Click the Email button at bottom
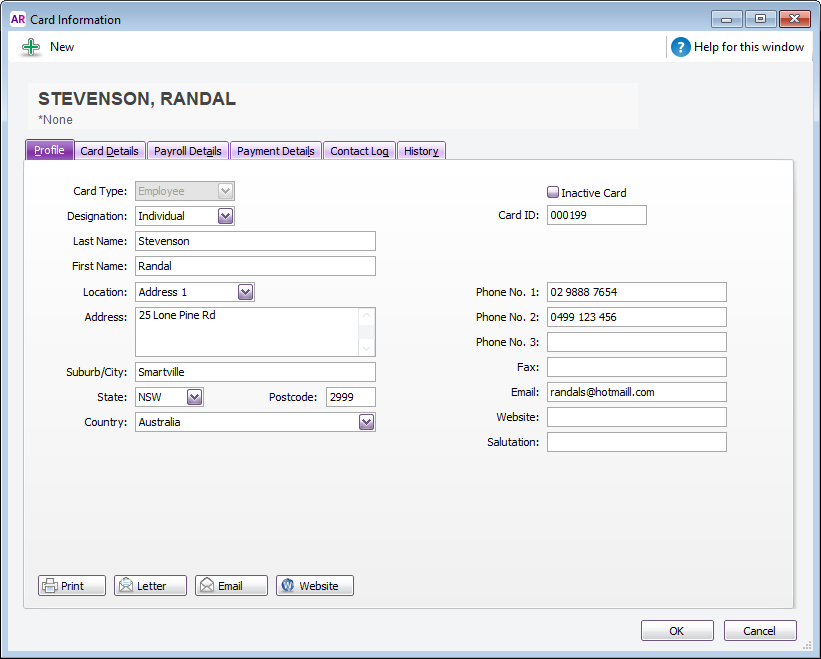This screenshot has height=659, width=821. click(x=231, y=586)
